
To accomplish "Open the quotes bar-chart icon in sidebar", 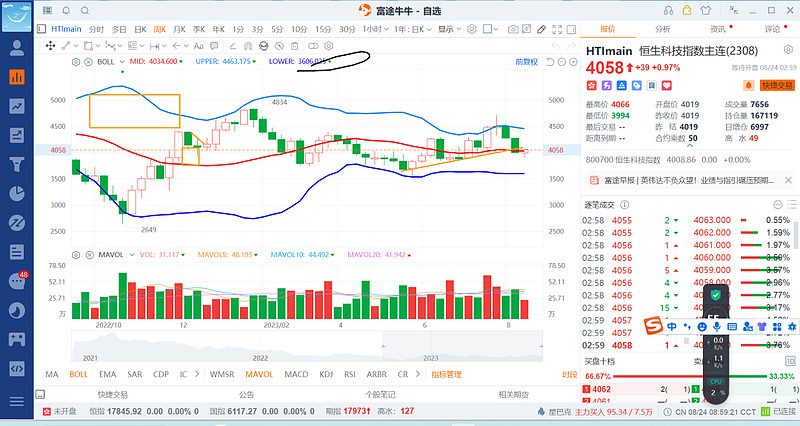I will [x=17, y=77].
